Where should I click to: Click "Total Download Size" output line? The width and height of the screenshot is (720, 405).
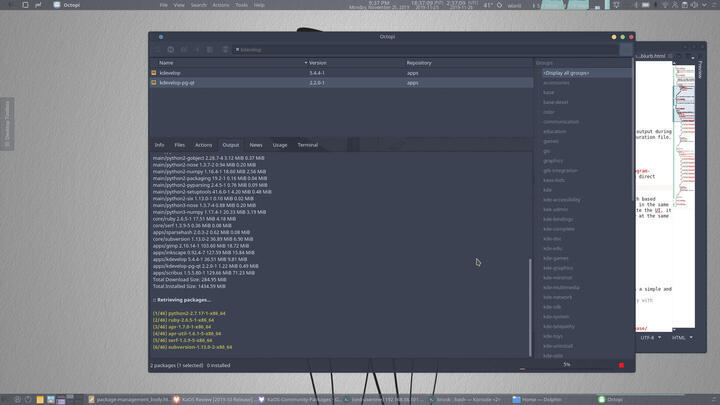click(x=190, y=279)
